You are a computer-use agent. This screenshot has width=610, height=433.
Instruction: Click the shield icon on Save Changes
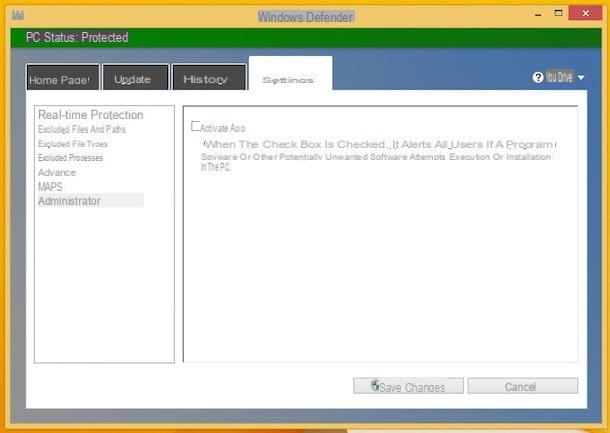(375, 385)
